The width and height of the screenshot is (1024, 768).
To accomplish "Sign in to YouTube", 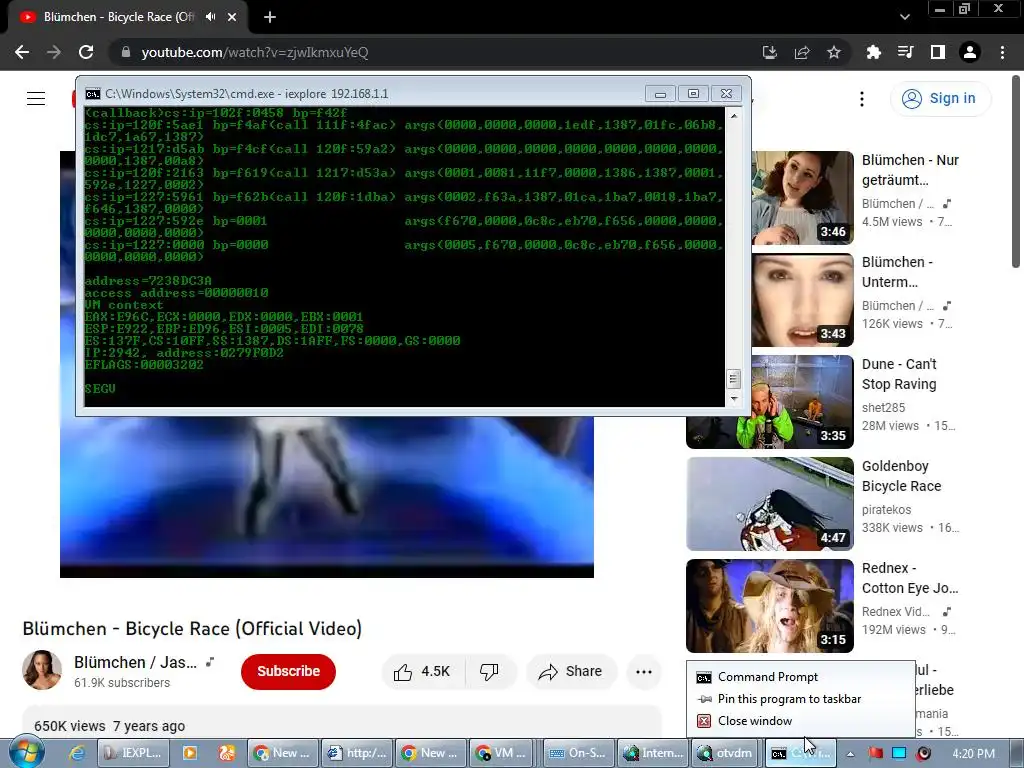I will (940, 99).
